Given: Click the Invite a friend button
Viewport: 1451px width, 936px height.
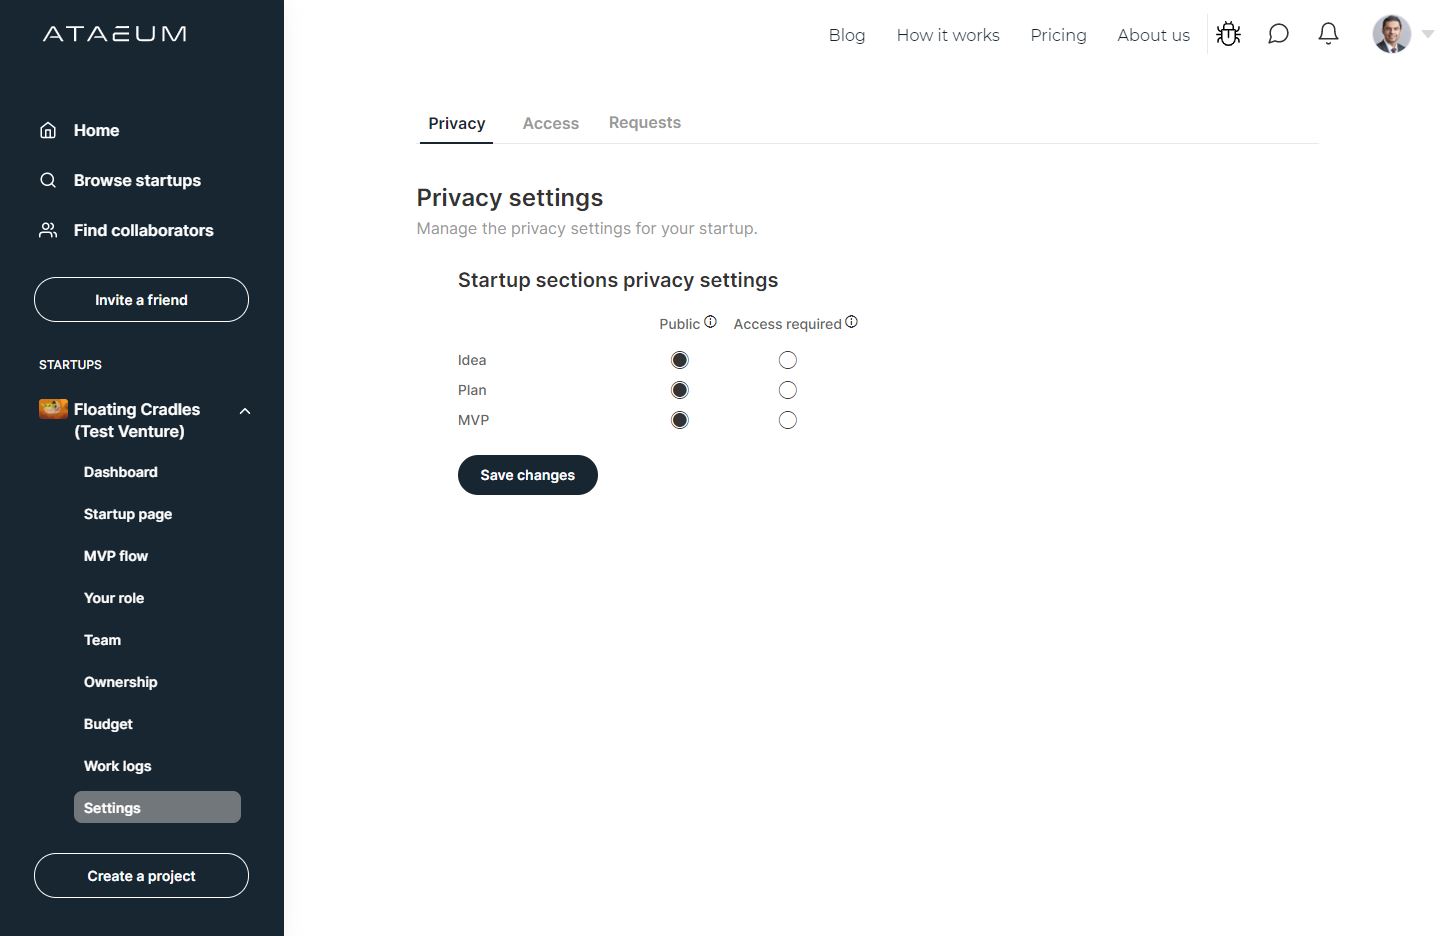Looking at the screenshot, I should (141, 300).
